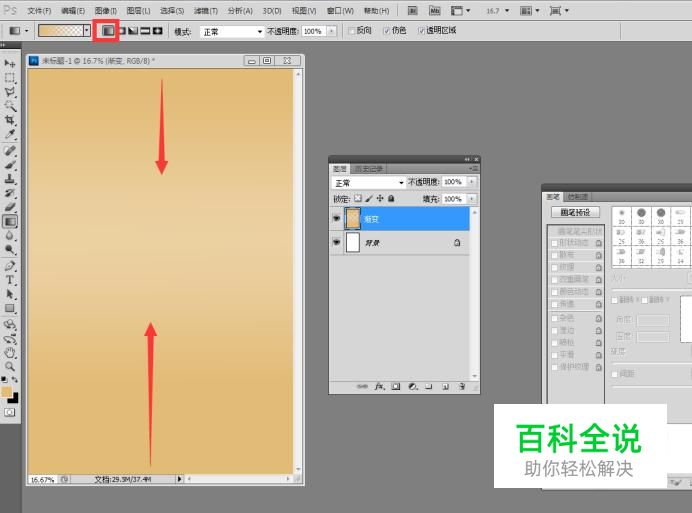
Task: Select the Eraser tool
Action: (9, 207)
